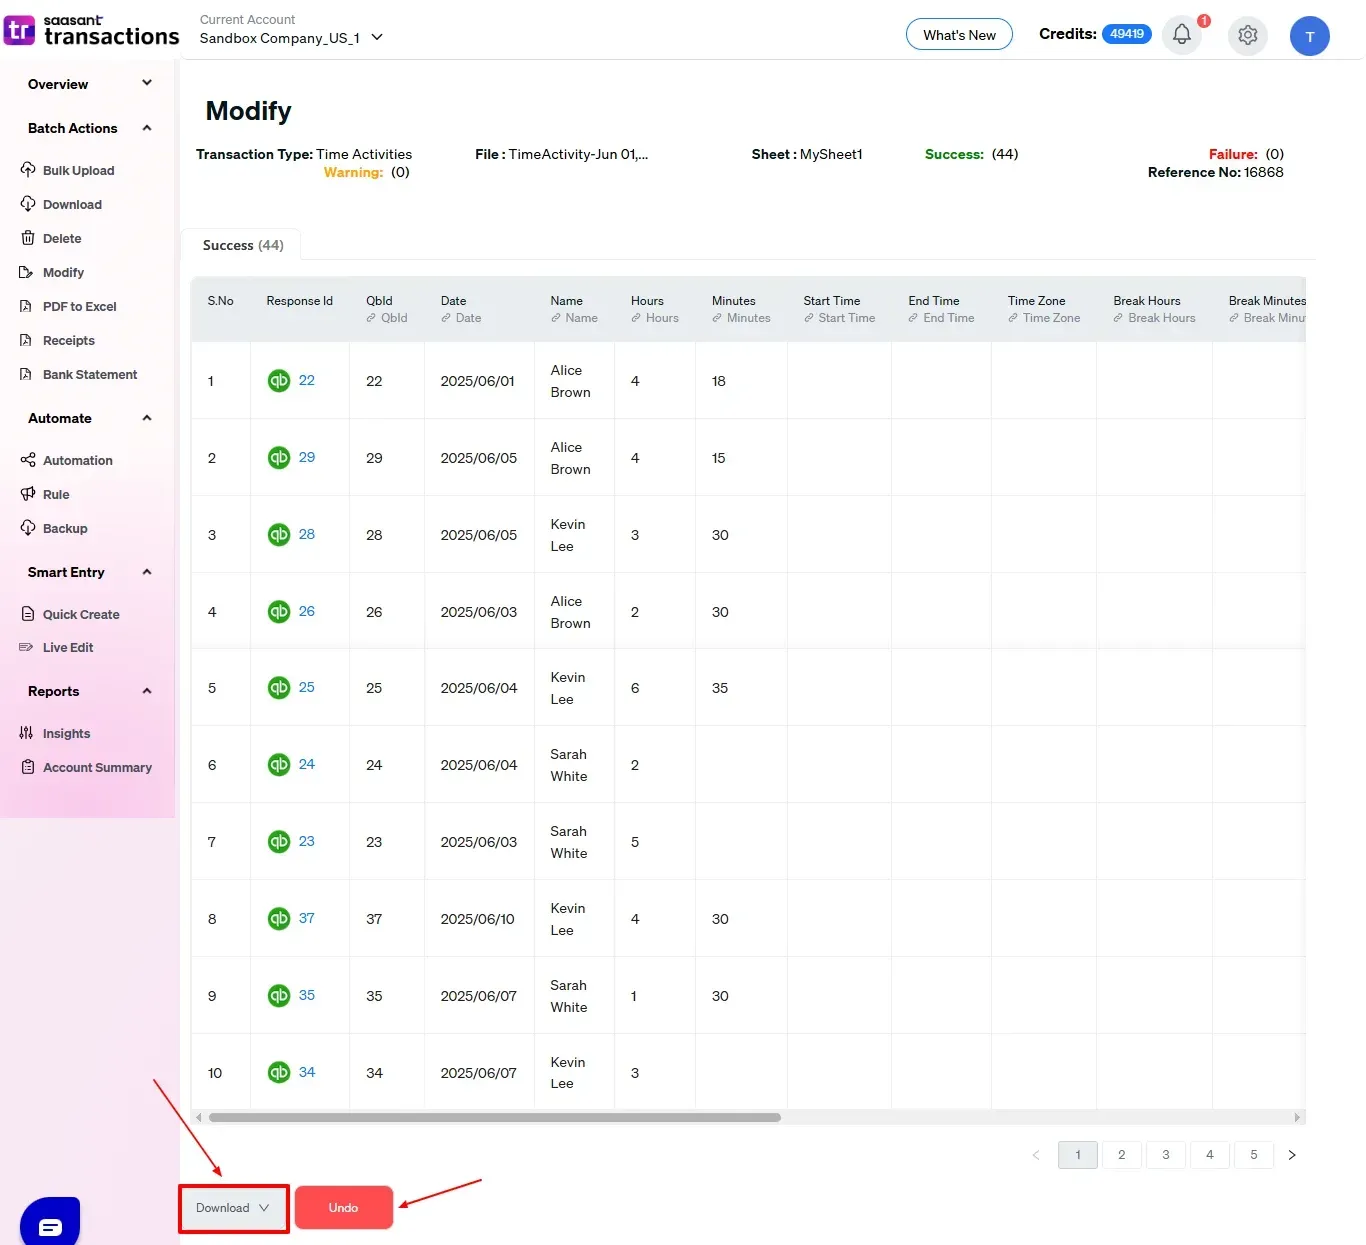Go to page 2

(1122, 1155)
